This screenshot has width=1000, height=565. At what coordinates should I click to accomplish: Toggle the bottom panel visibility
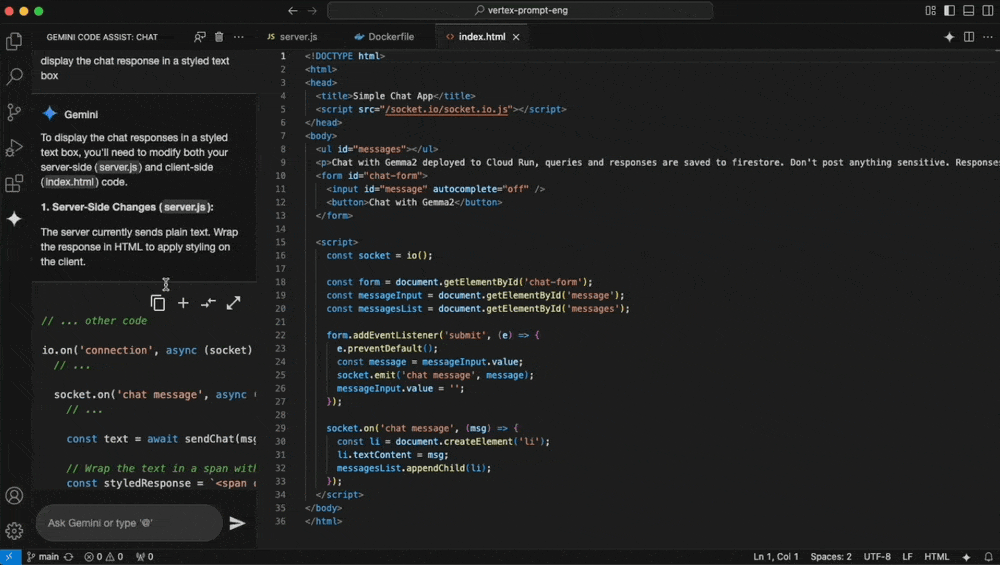click(x=969, y=10)
